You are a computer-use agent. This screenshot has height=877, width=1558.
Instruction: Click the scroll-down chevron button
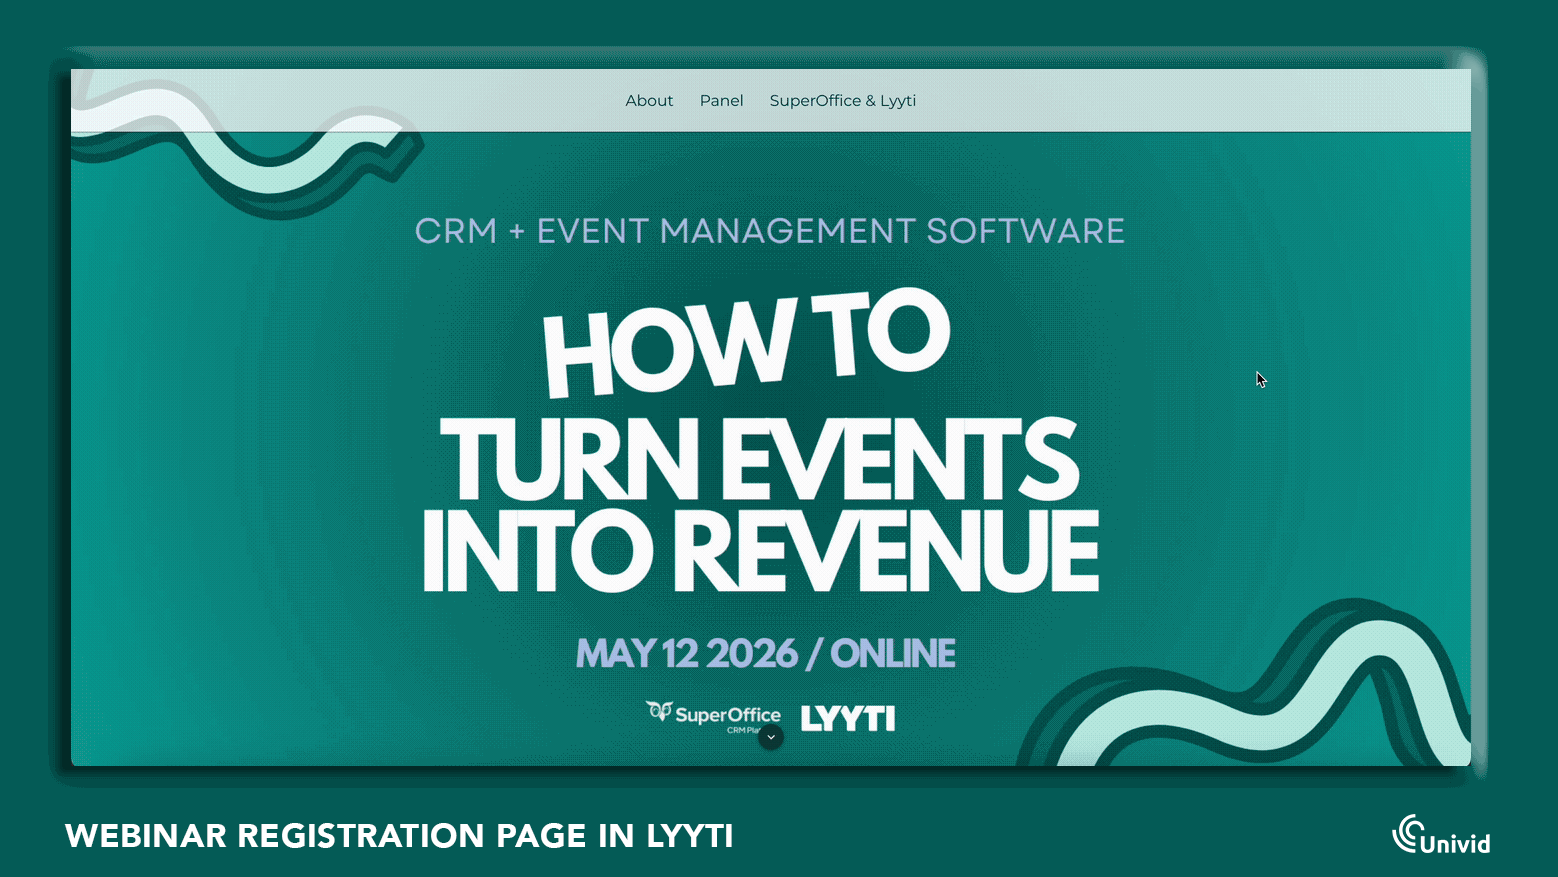click(771, 737)
